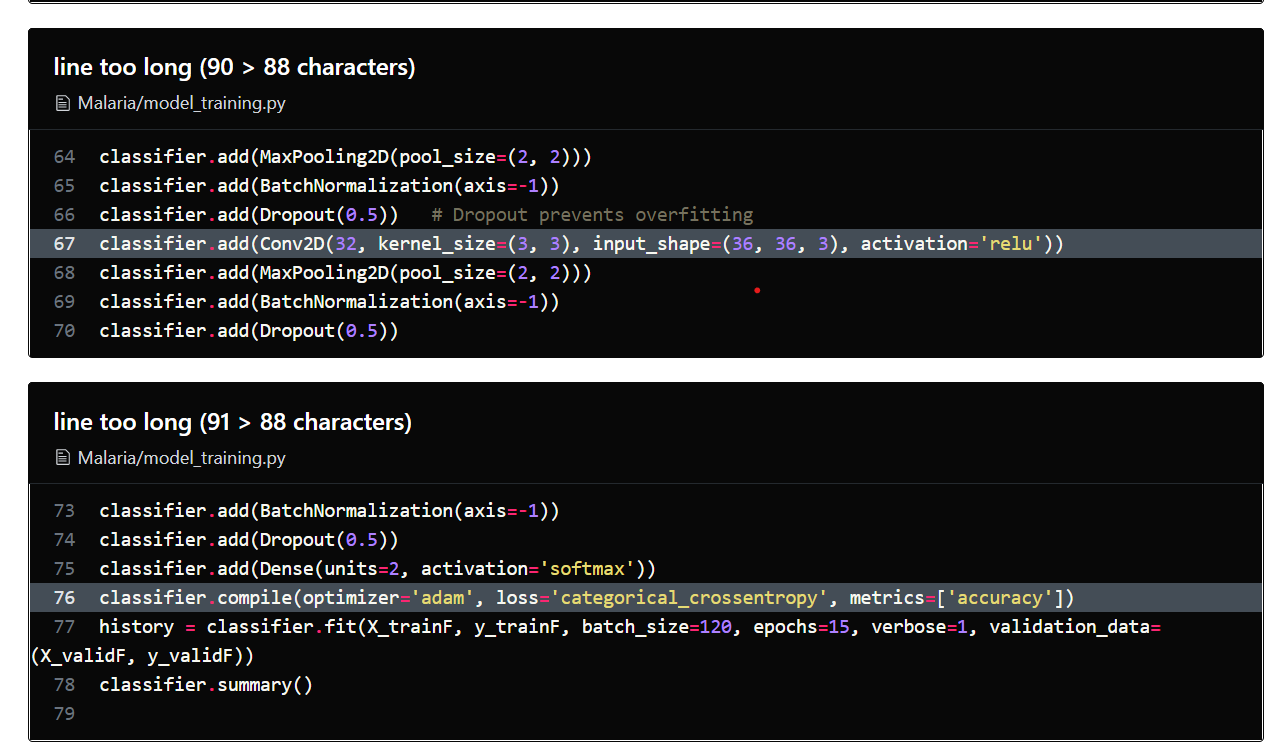The width and height of the screenshot is (1276, 745).
Task: Click the Conv2D code on line 67
Action: tap(582, 244)
